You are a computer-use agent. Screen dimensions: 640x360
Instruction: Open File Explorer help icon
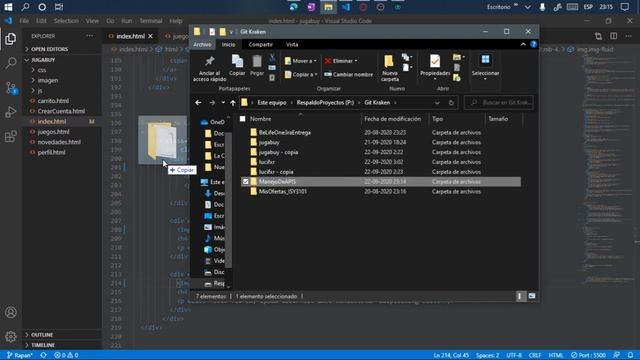click(x=533, y=44)
